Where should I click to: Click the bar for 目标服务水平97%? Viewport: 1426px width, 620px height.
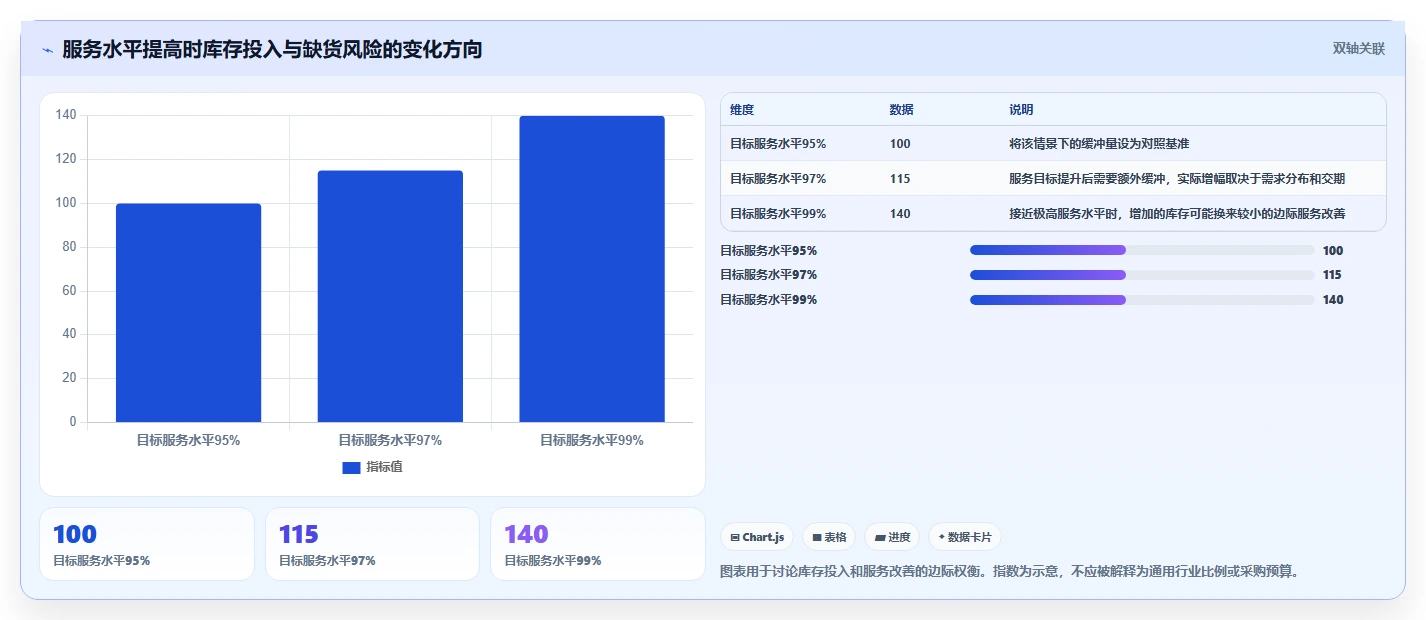pyautogui.click(x=390, y=296)
